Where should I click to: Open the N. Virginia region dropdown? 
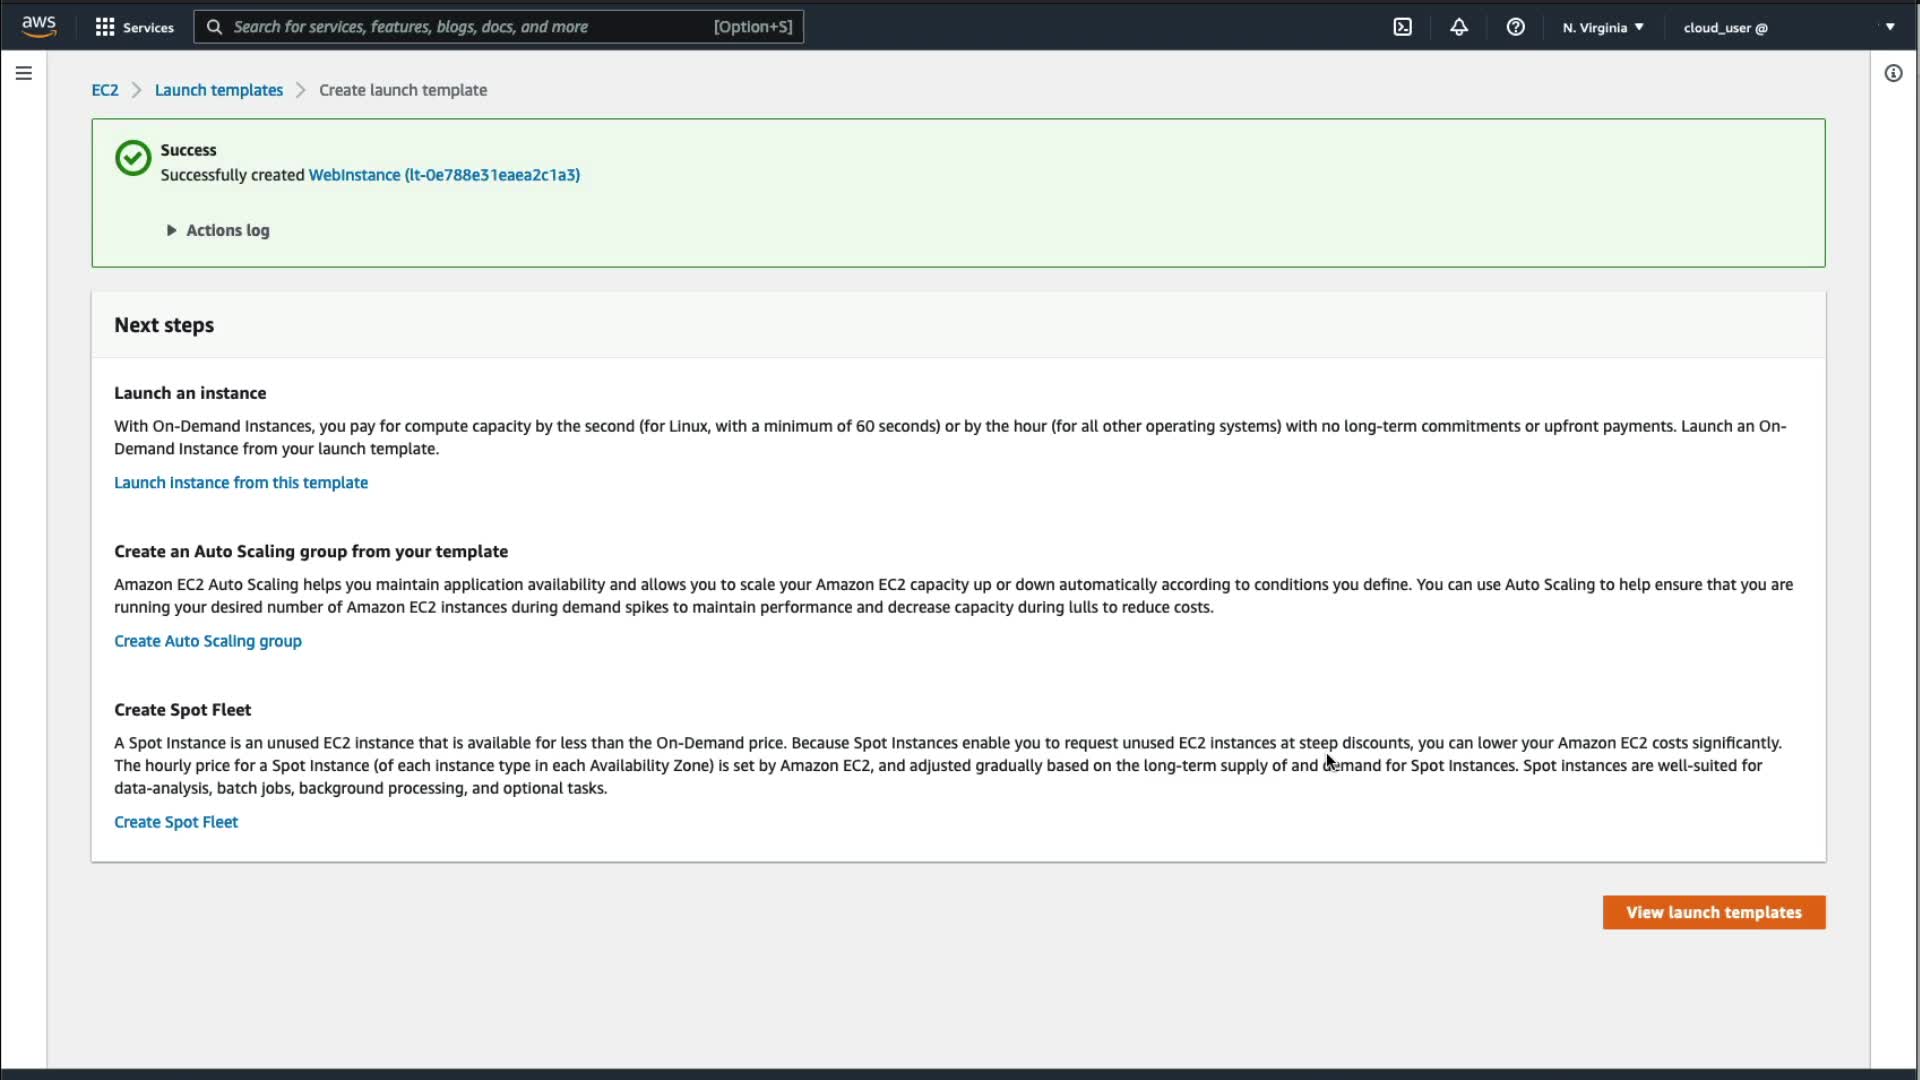point(1603,27)
